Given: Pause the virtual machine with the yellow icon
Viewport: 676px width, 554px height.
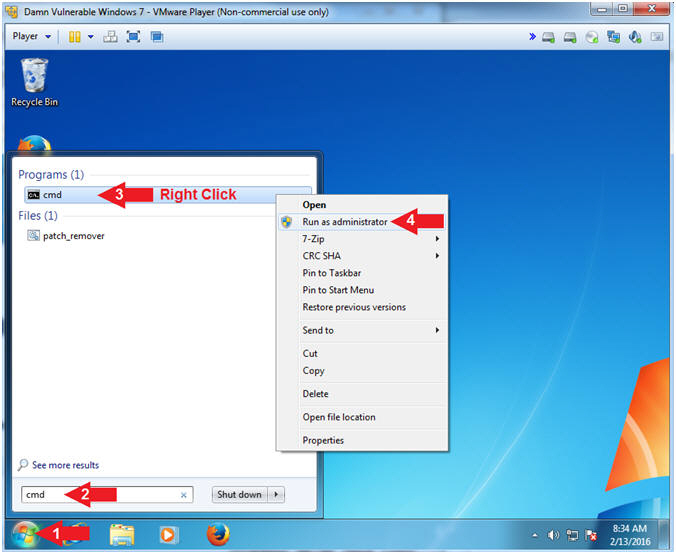Looking at the screenshot, I should [74, 37].
